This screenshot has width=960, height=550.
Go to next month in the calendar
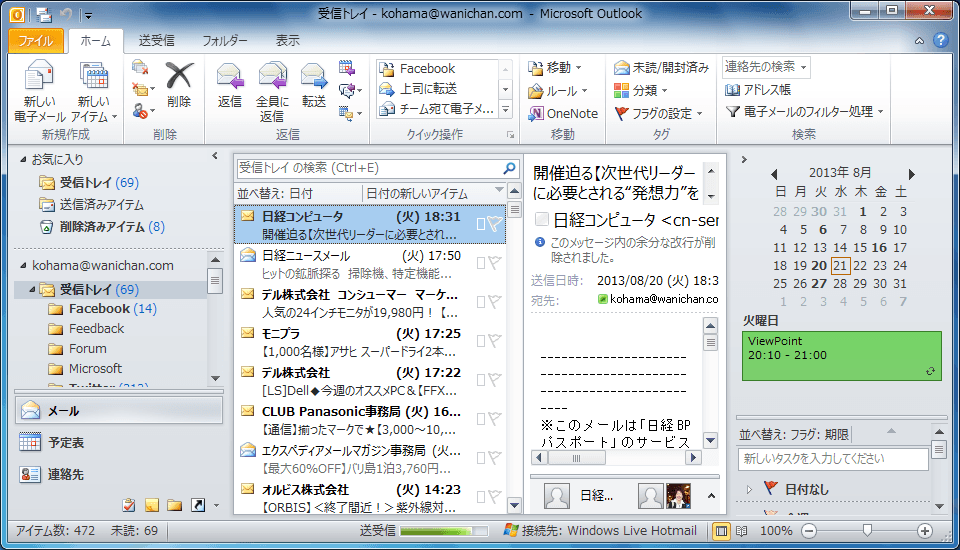[x=912, y=175]
